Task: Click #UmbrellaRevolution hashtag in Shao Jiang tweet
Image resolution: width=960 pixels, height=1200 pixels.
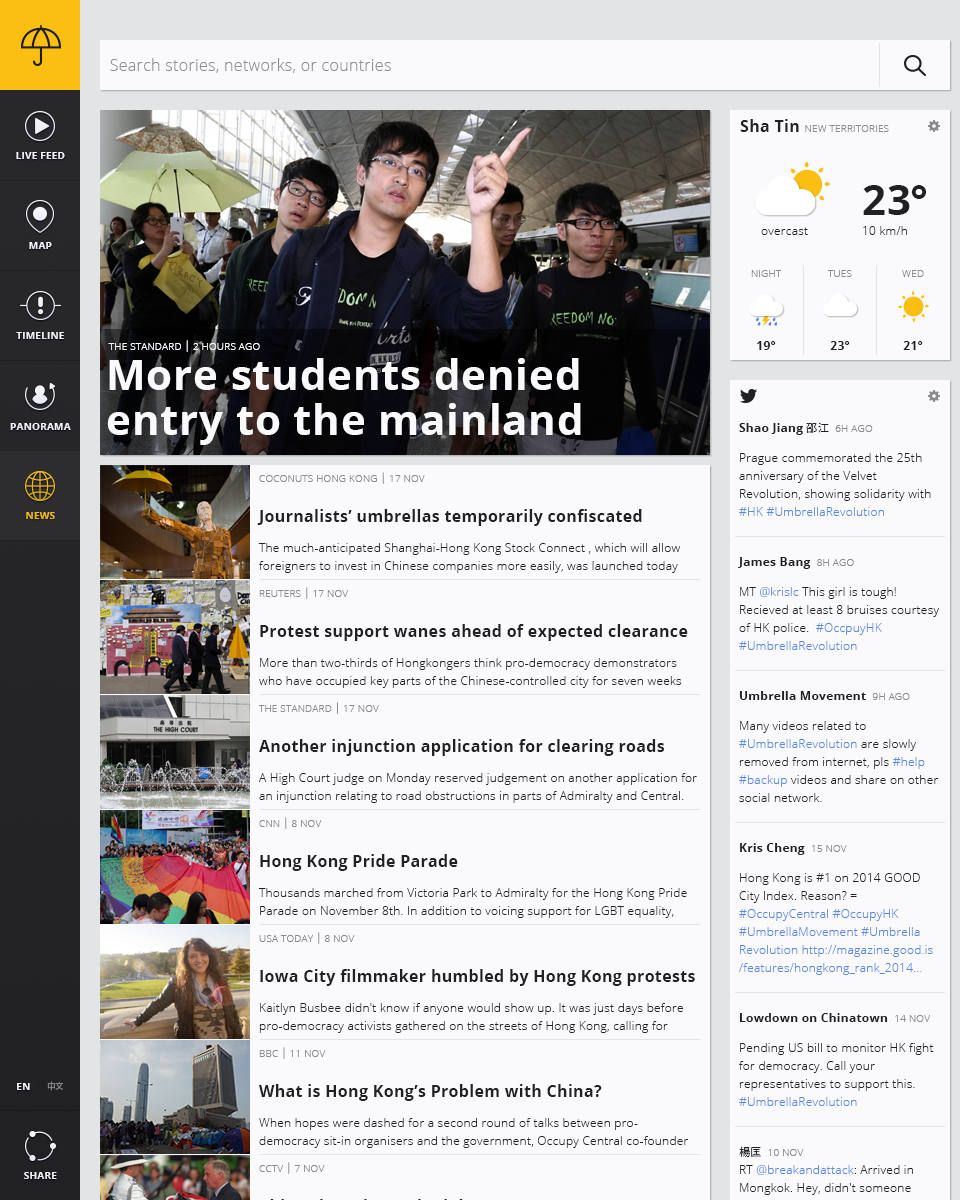Action: tap(825, 512)
